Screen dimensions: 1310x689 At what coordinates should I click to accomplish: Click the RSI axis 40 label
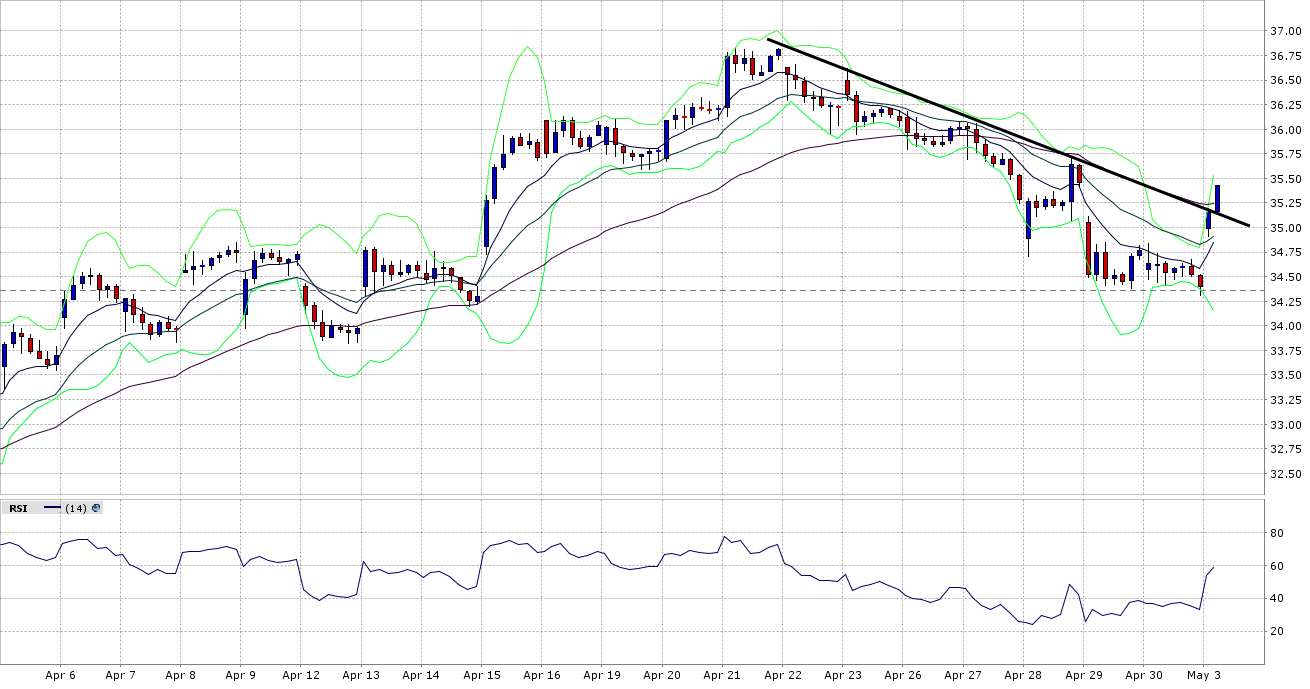click(1277, 599)
